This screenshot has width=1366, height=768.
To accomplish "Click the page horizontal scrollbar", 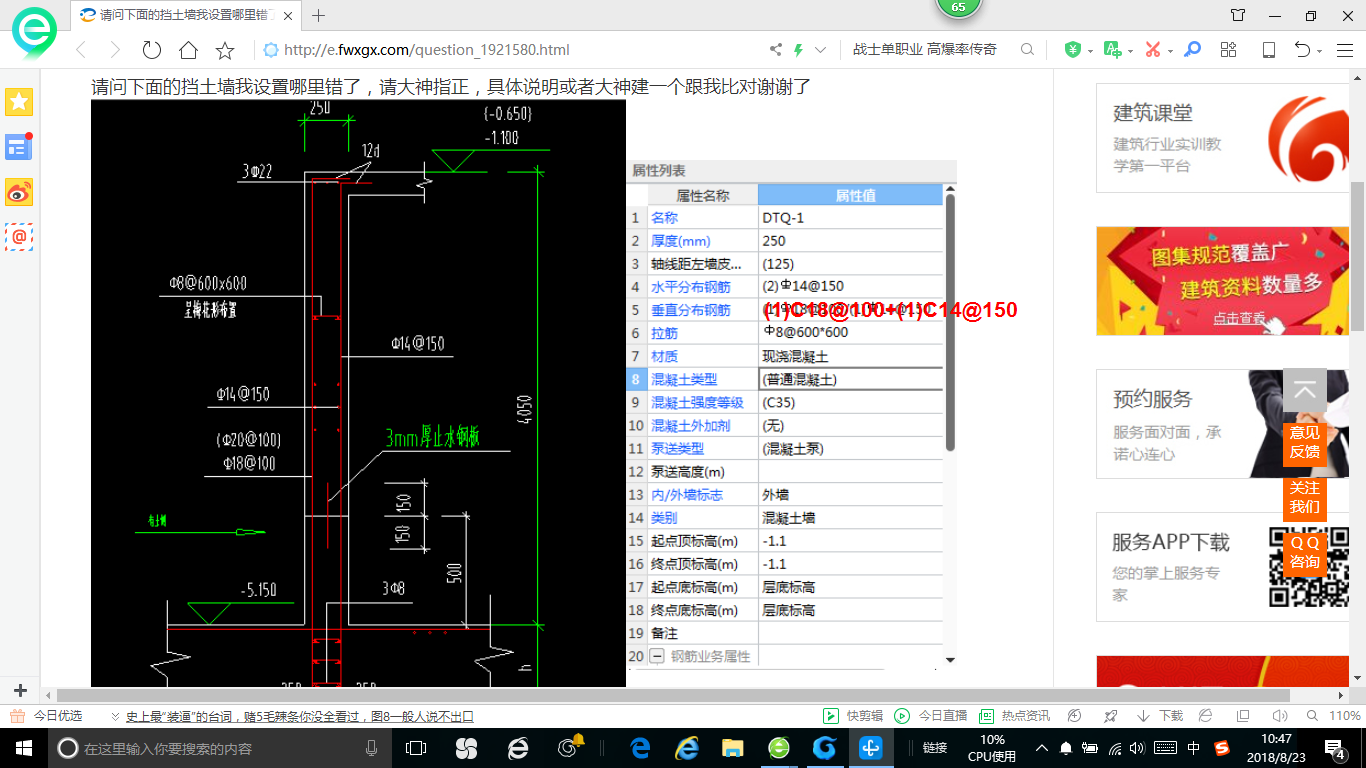I will pos(673,695).
